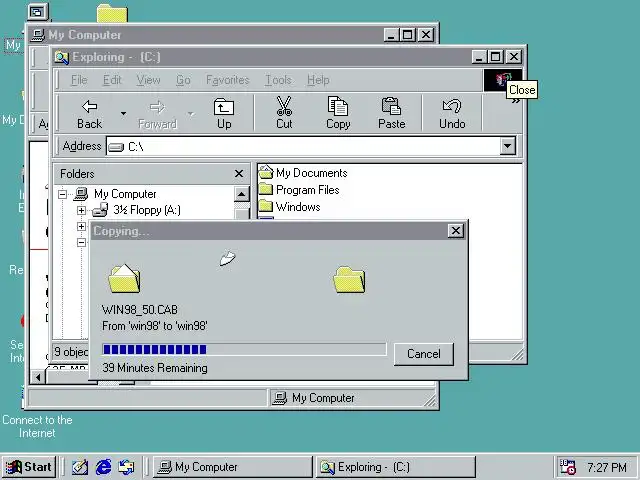Click the 7:27 PM system clock
The image size is (640, 480).
pos(607,467)
